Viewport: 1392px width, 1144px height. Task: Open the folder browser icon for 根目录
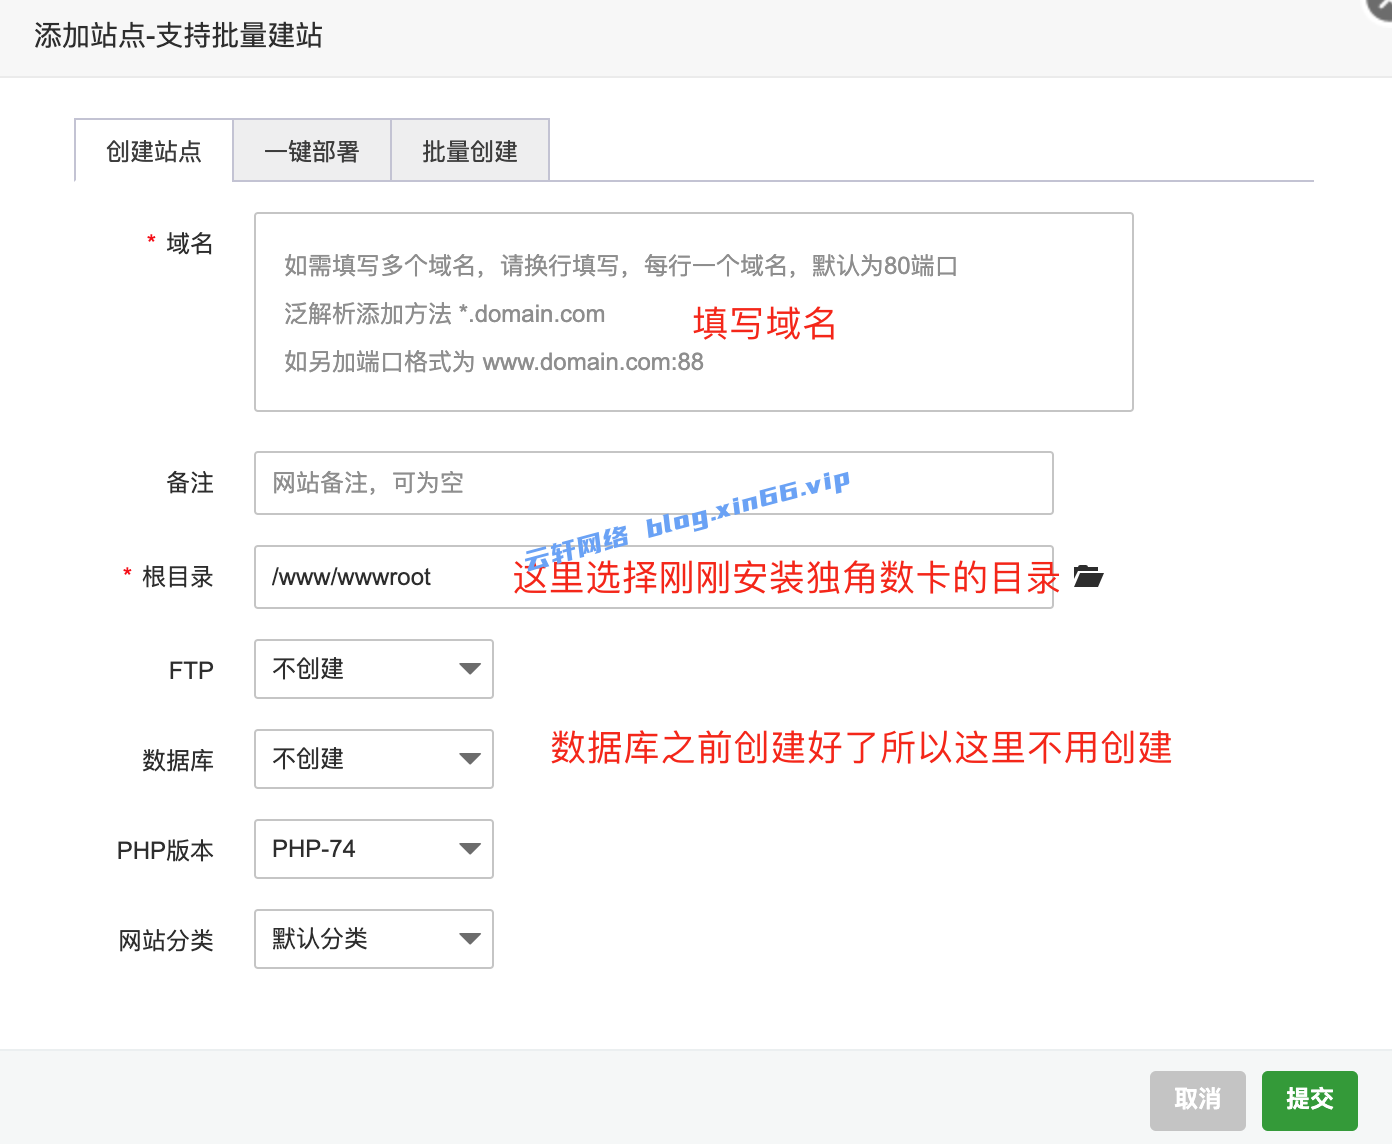1088,576
